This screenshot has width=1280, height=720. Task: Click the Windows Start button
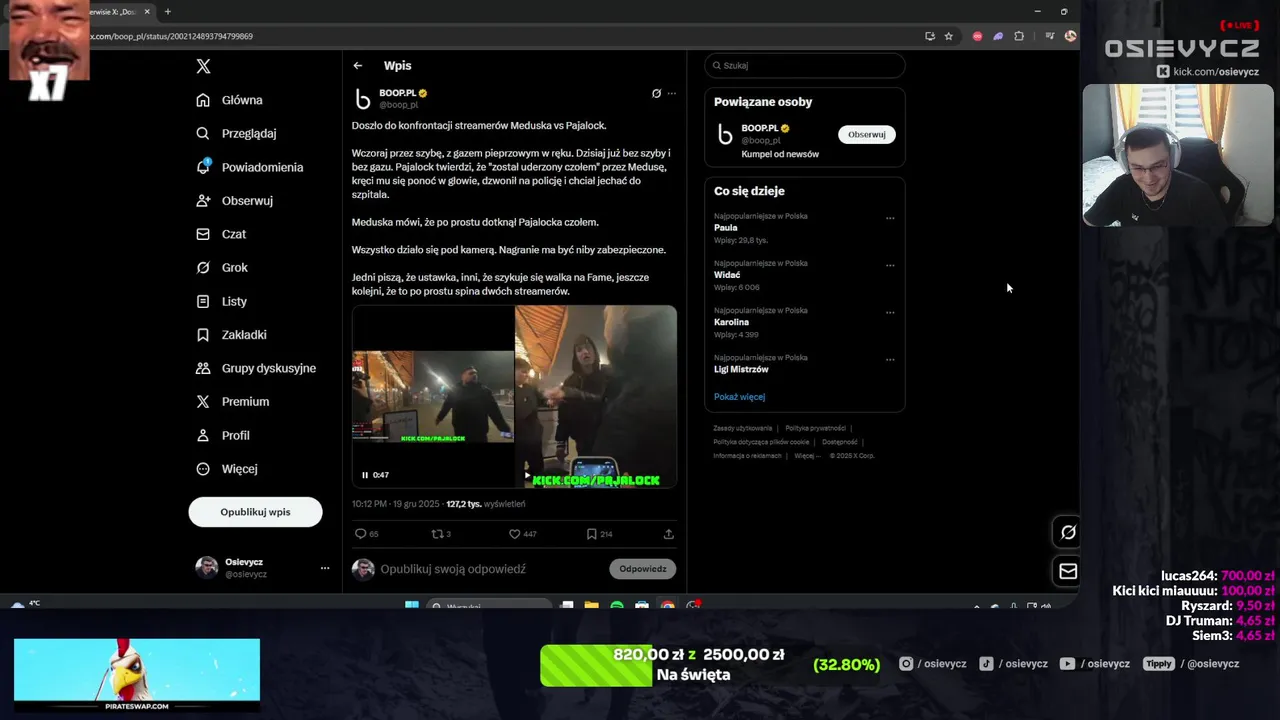(411, 606)
